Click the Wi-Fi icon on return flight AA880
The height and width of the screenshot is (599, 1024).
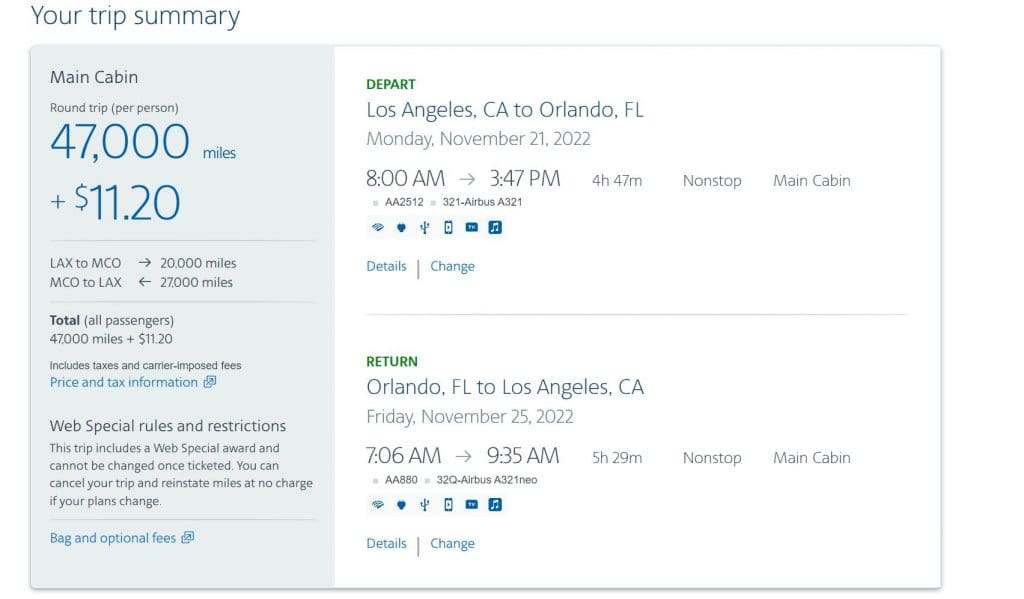(x=377, y=504)
